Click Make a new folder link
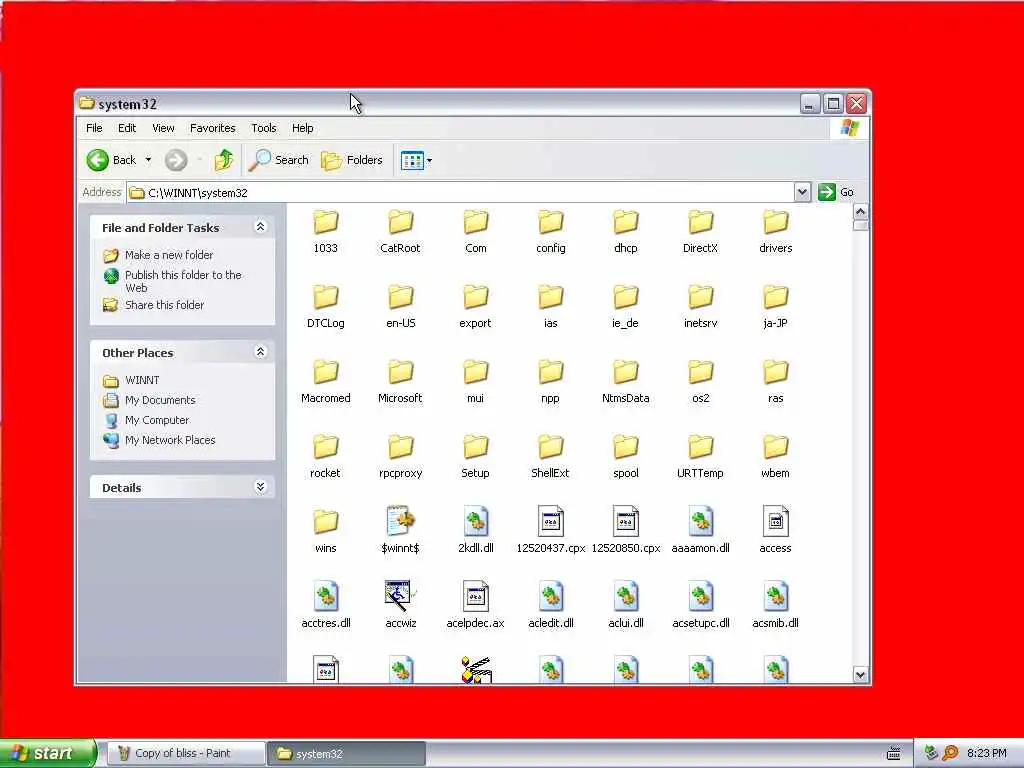This screenshot has width=1024, height=768. (169, 255)
